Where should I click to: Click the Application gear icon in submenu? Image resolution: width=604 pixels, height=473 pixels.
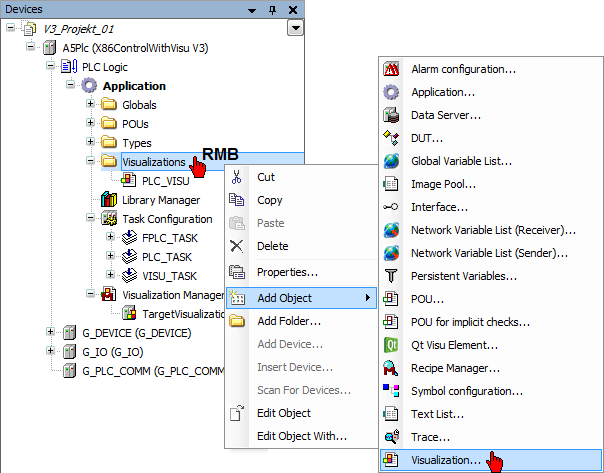(x=391, y=92)
